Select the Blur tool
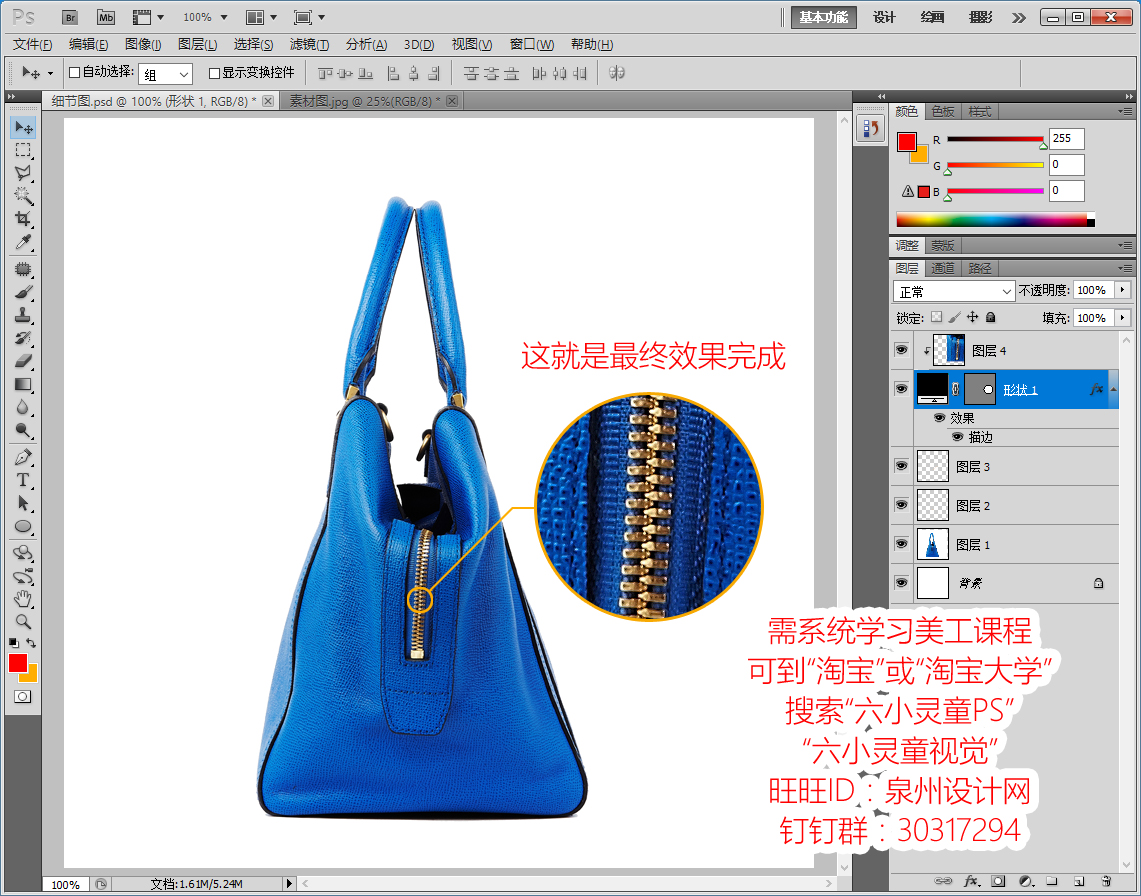The width and height of the screenshot is (1141, 896). [x=23, y=407]
